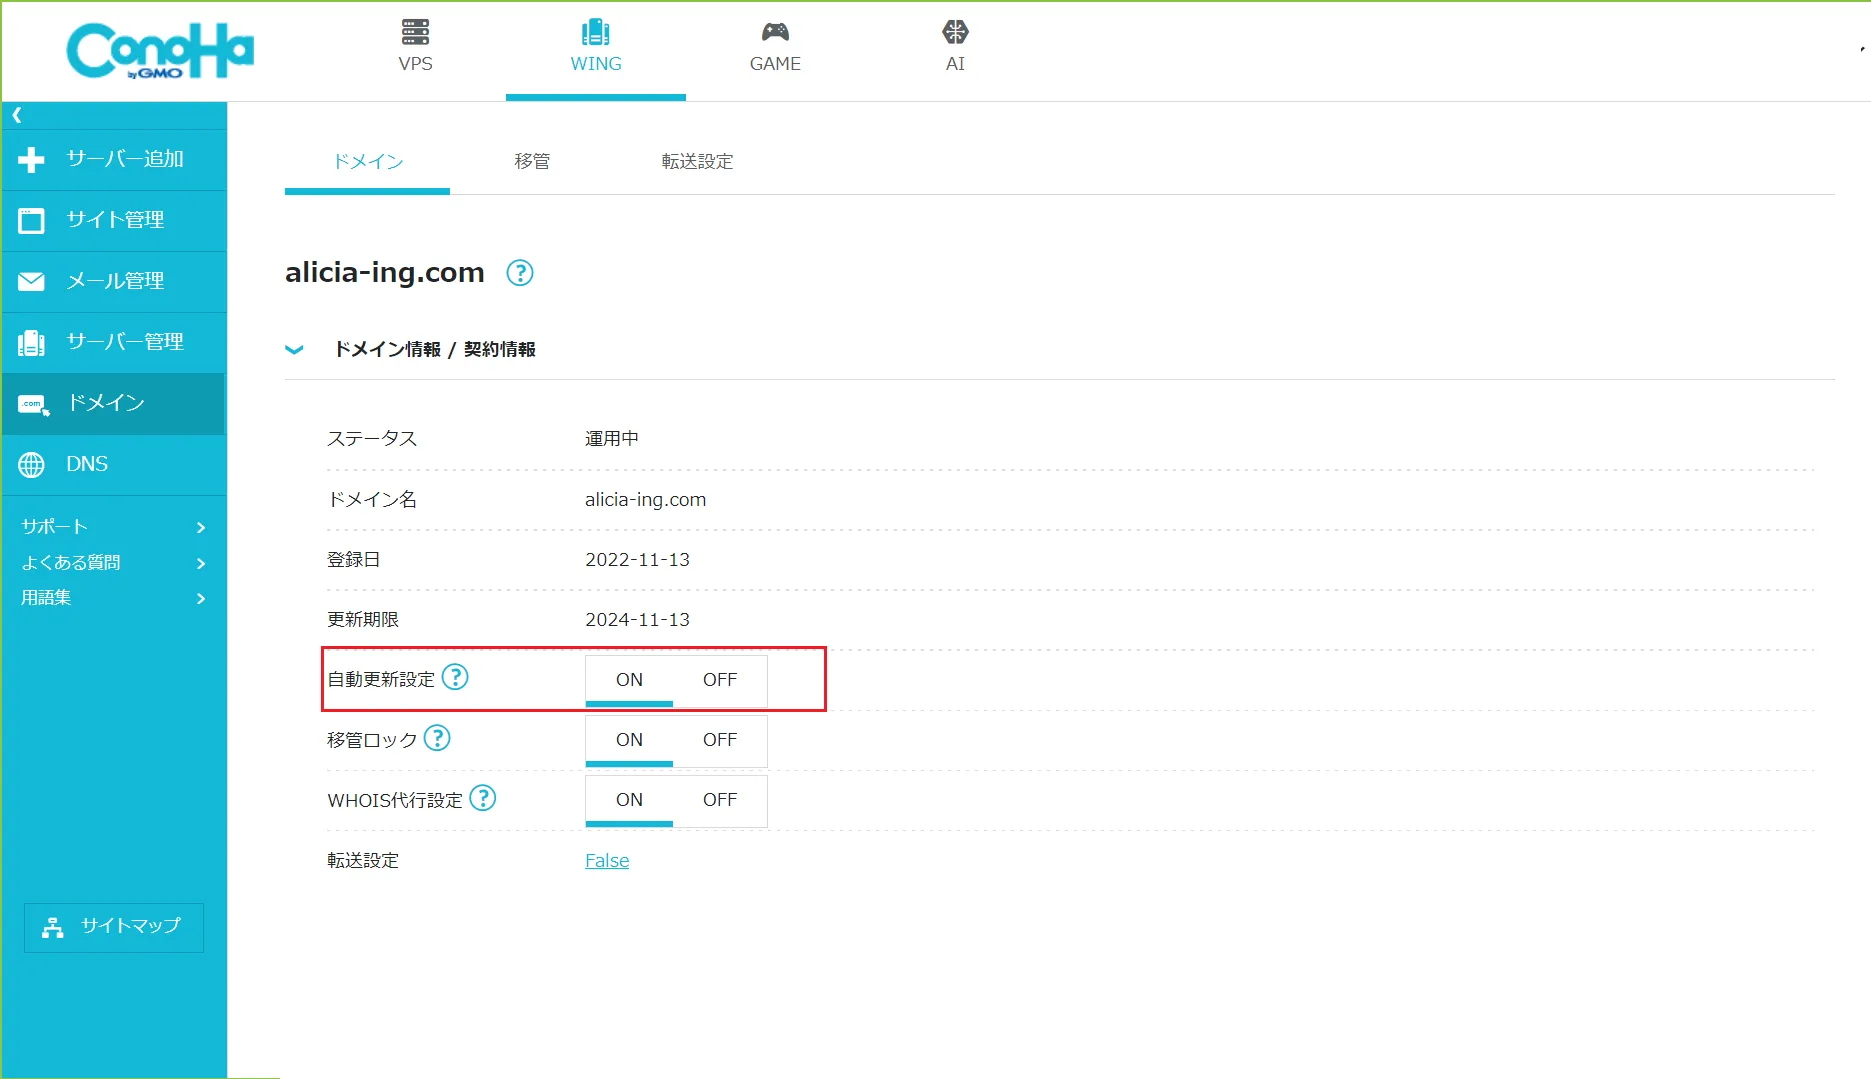
Task: Open DNS in the sidebar
Action: point(114,465)
